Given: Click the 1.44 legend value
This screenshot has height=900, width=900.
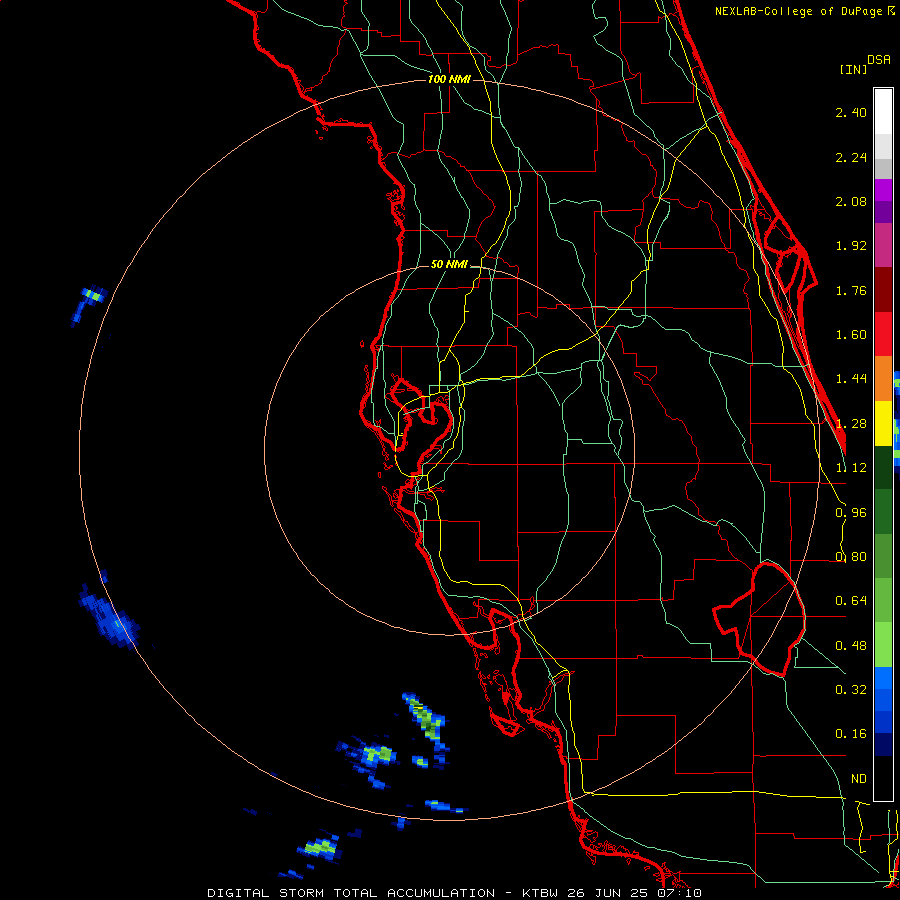Looking at the screenshot, I should [x=851, y=379].
